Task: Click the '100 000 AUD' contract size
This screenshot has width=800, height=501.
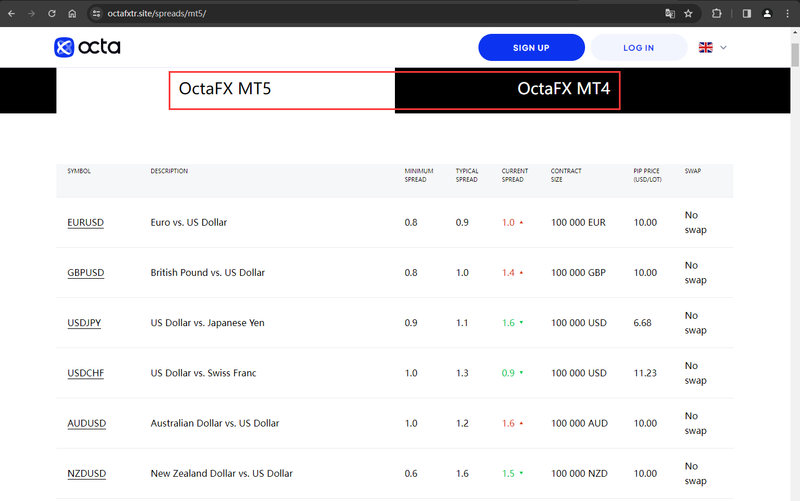Action: click(x=580, y=423)
